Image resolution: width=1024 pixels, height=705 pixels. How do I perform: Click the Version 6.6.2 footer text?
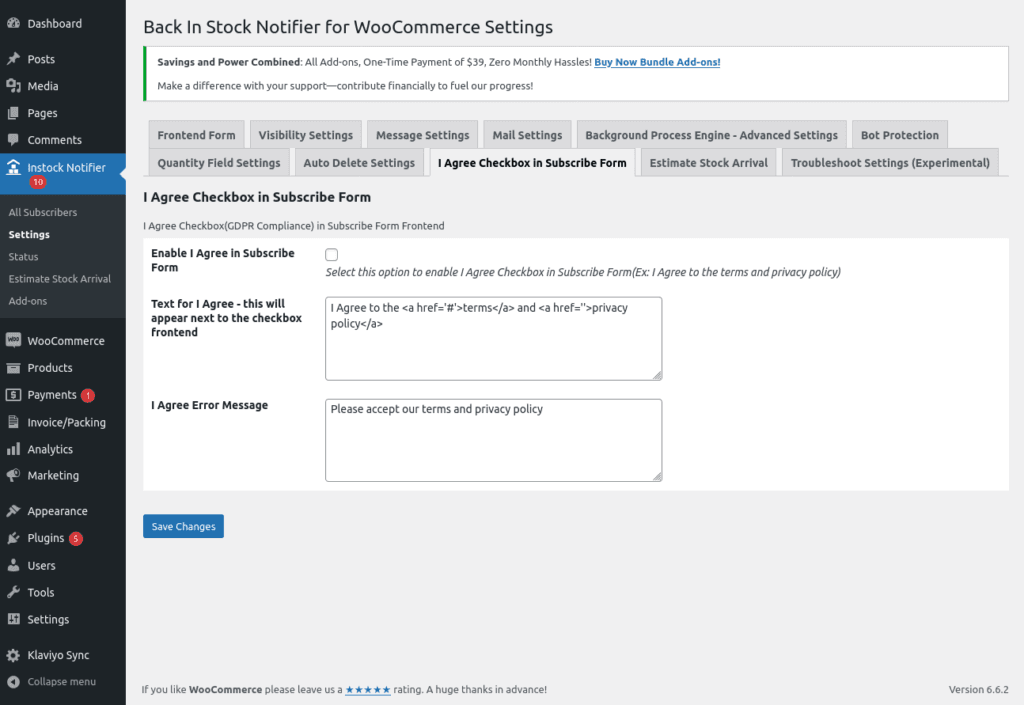[x=978, y=689]
